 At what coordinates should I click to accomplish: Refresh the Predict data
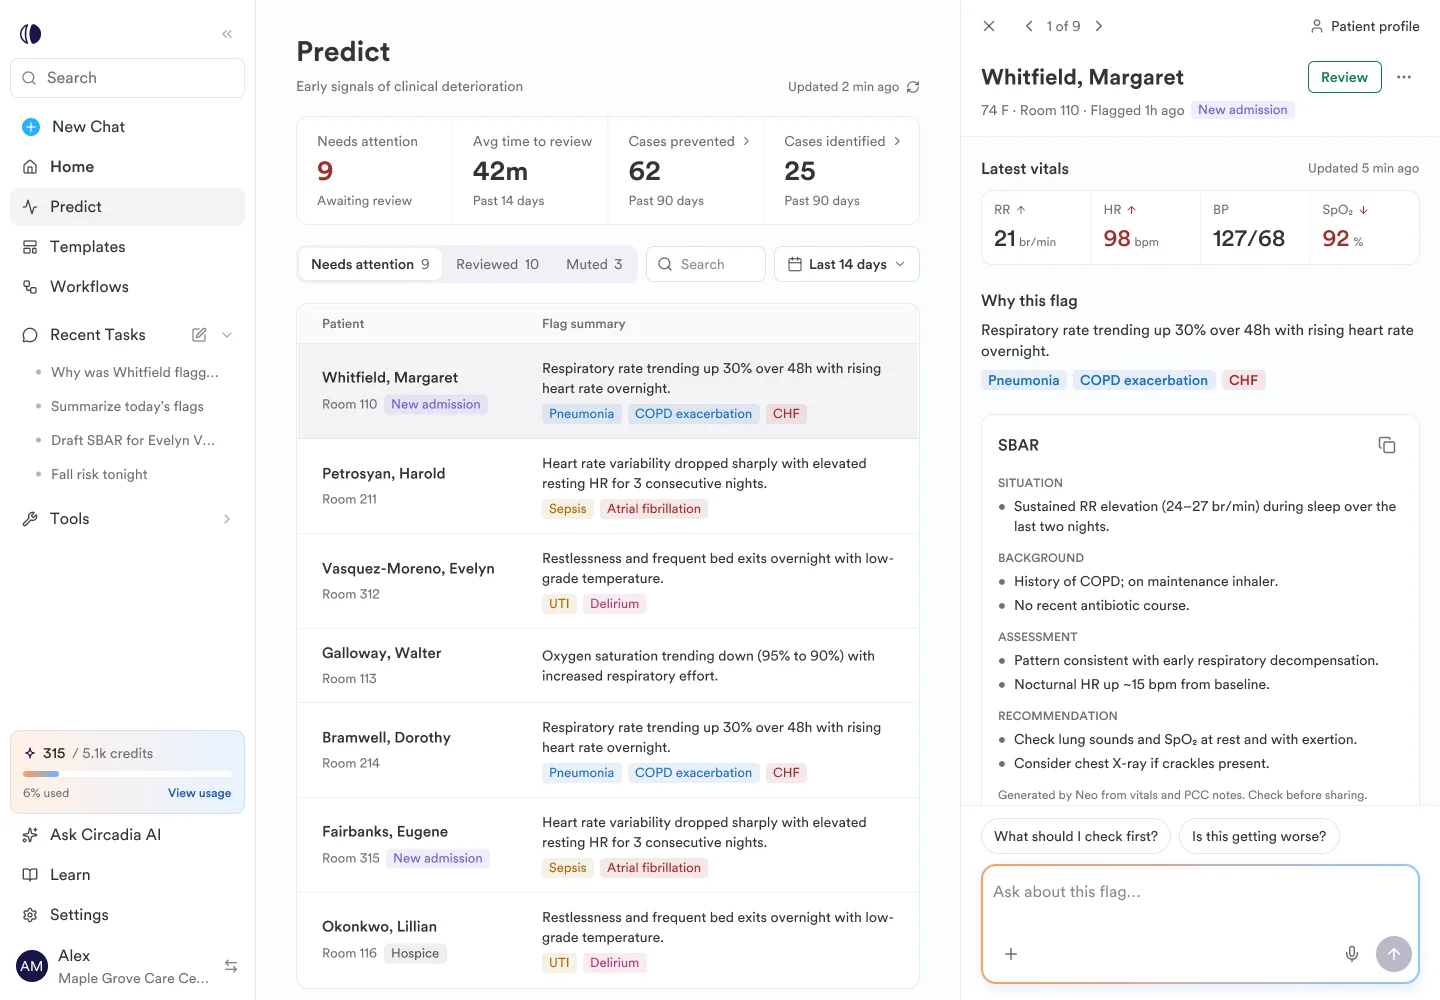pyautogui.click(x=913, y=87)
